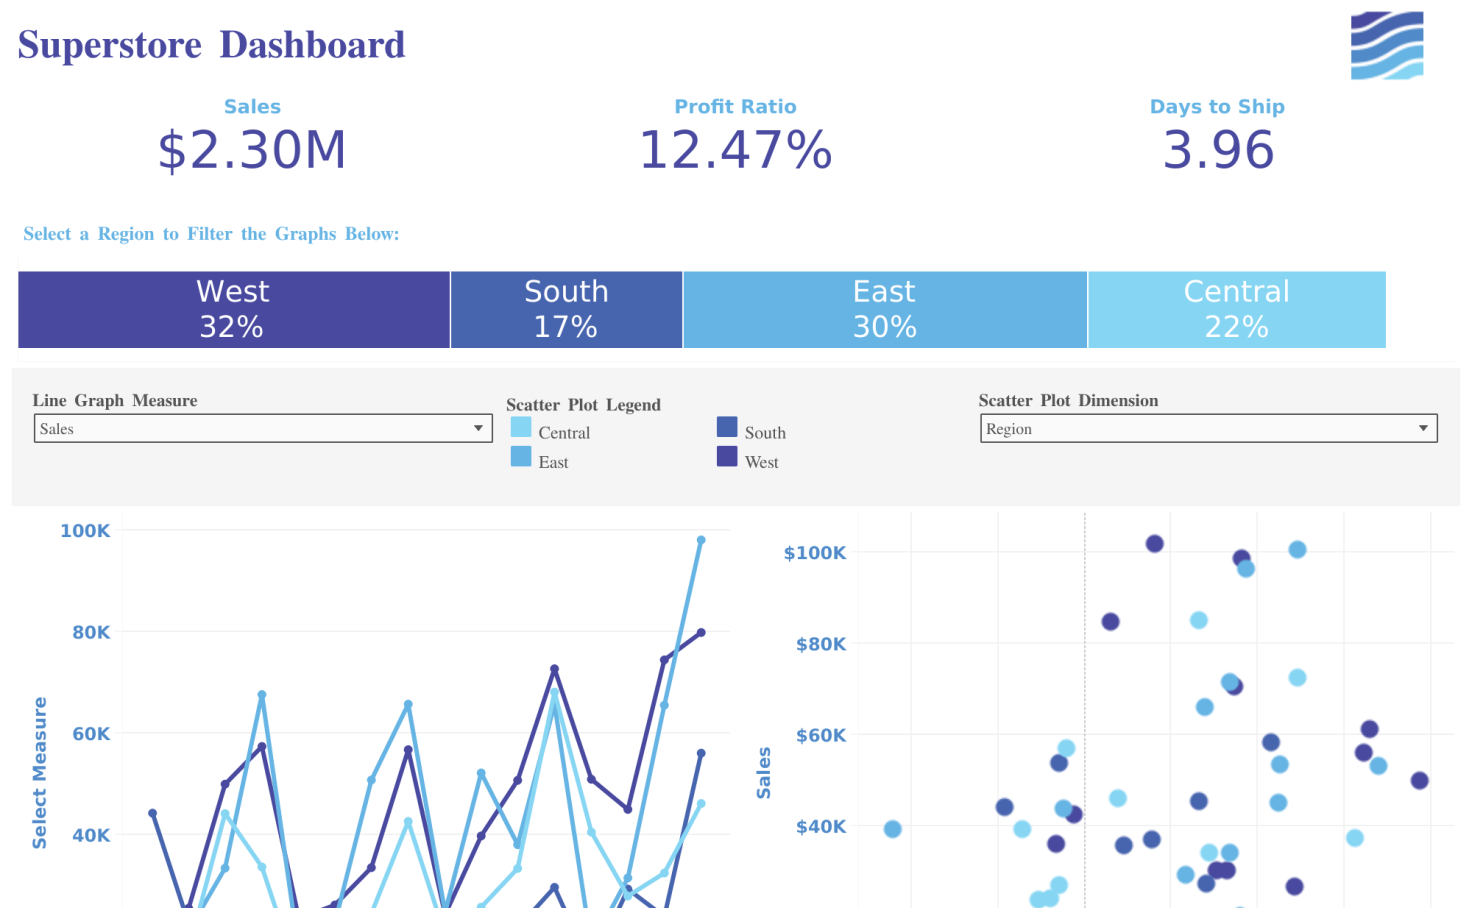Click the Scatter Plot Legend heading
The width and height of the screenshot is (1472, 908).
583,405
